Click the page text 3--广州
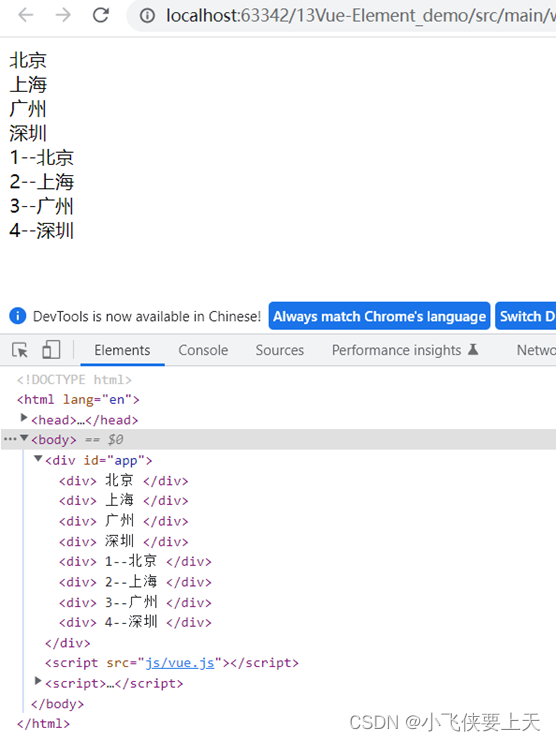 click(42, 207)
